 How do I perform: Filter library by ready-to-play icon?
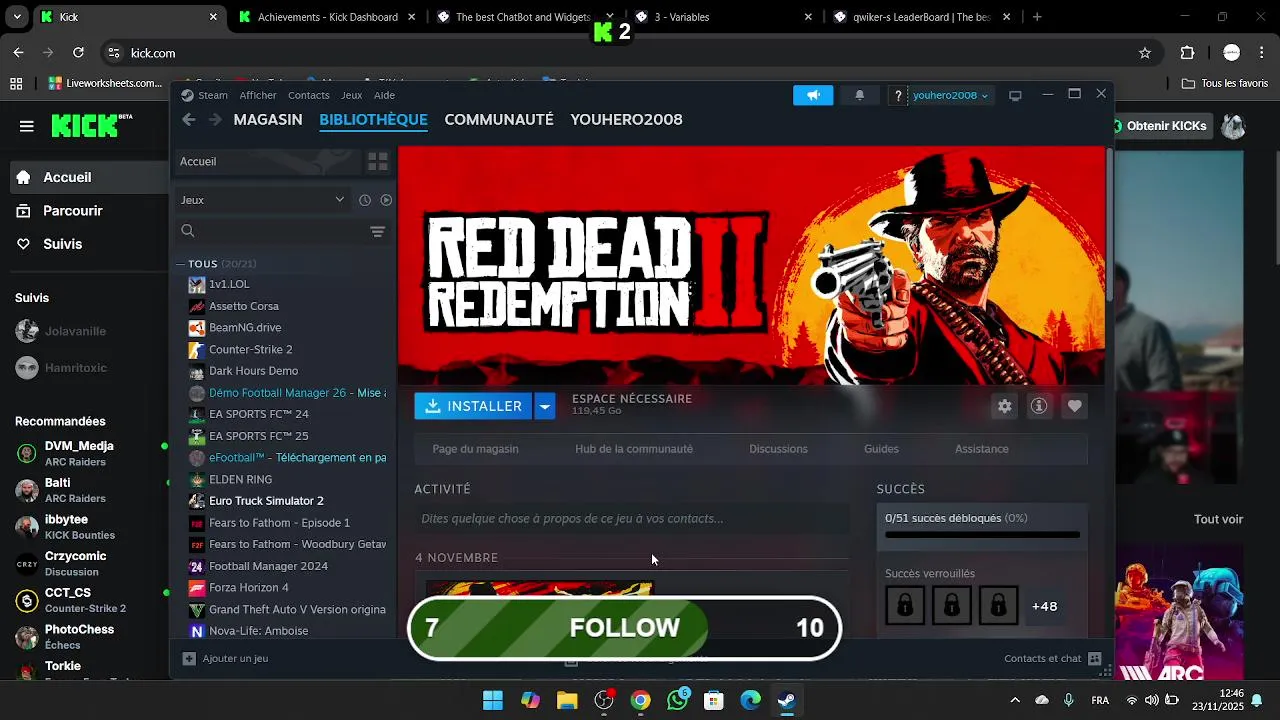point(386,200)
